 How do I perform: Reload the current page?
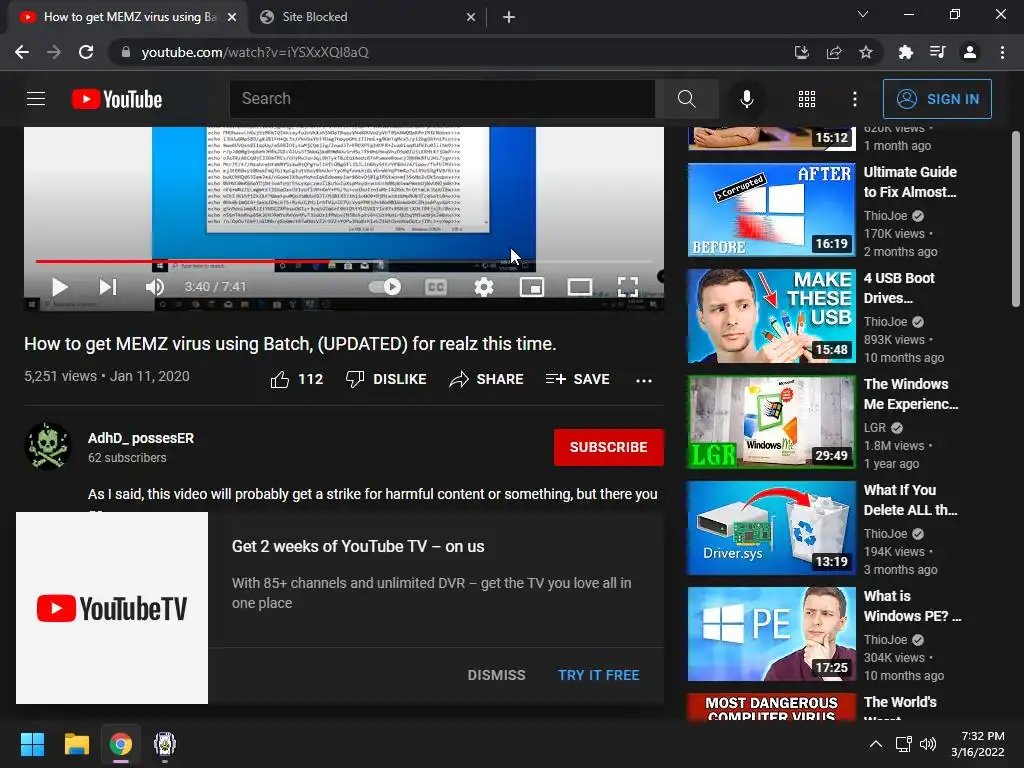[86, 52]
